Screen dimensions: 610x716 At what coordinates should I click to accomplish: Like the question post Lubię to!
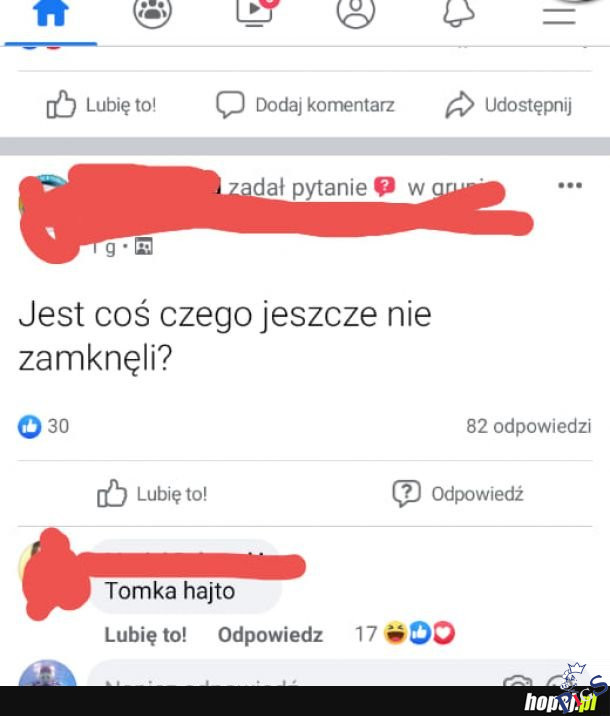(x=152, y=494)
